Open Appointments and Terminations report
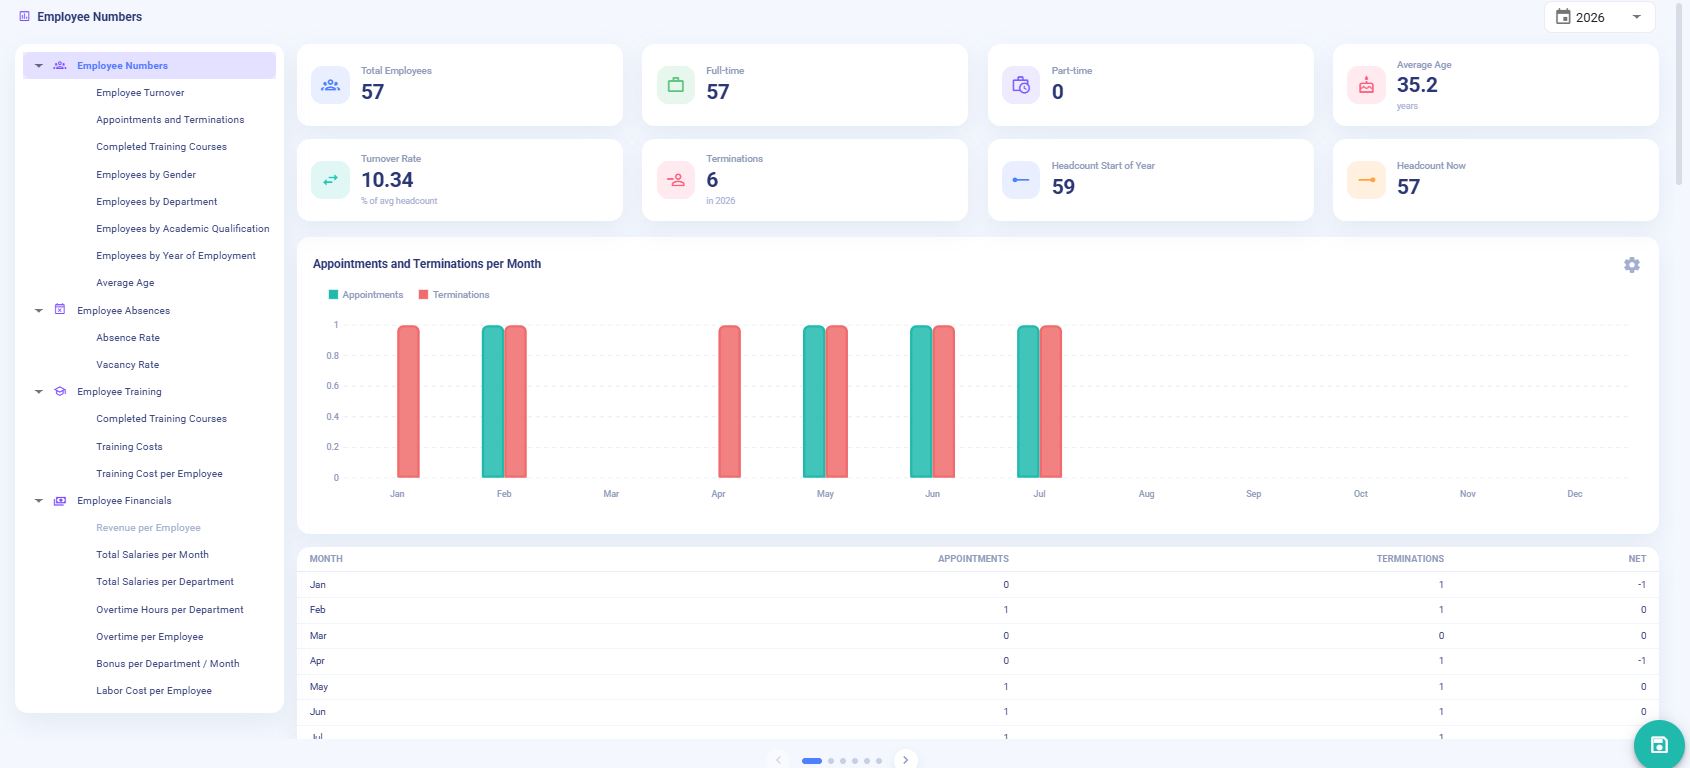This screenshot has width=1690, height=768. (x=170, y=120)
